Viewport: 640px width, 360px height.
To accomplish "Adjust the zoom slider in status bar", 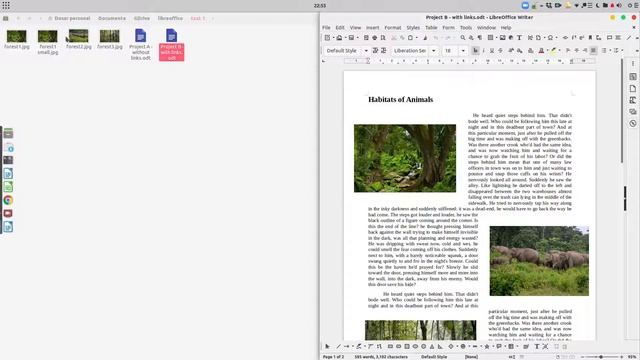I will pyautogui.click(x=601, y=357).
